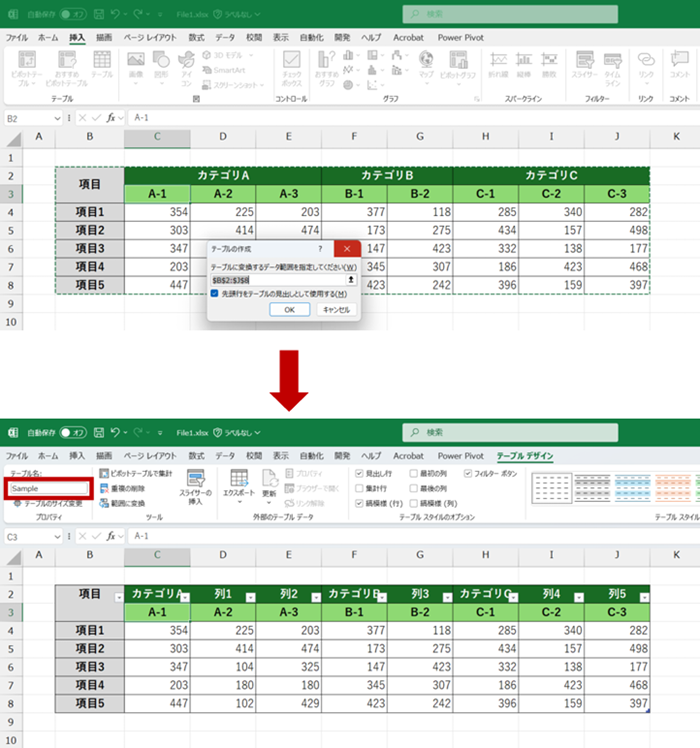Click 重複の削除 in the tools group

[x=125, y=488]
